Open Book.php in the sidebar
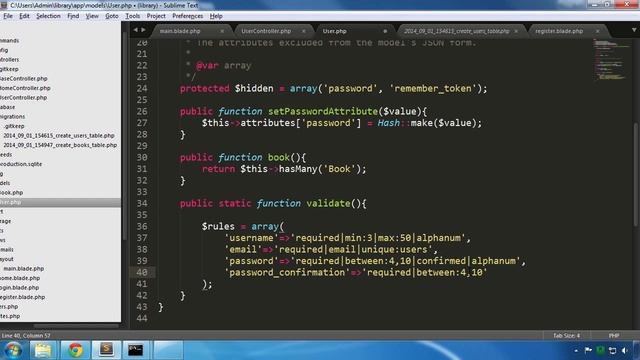The height and width of the screenshot is (360, 640). [11, 193]
